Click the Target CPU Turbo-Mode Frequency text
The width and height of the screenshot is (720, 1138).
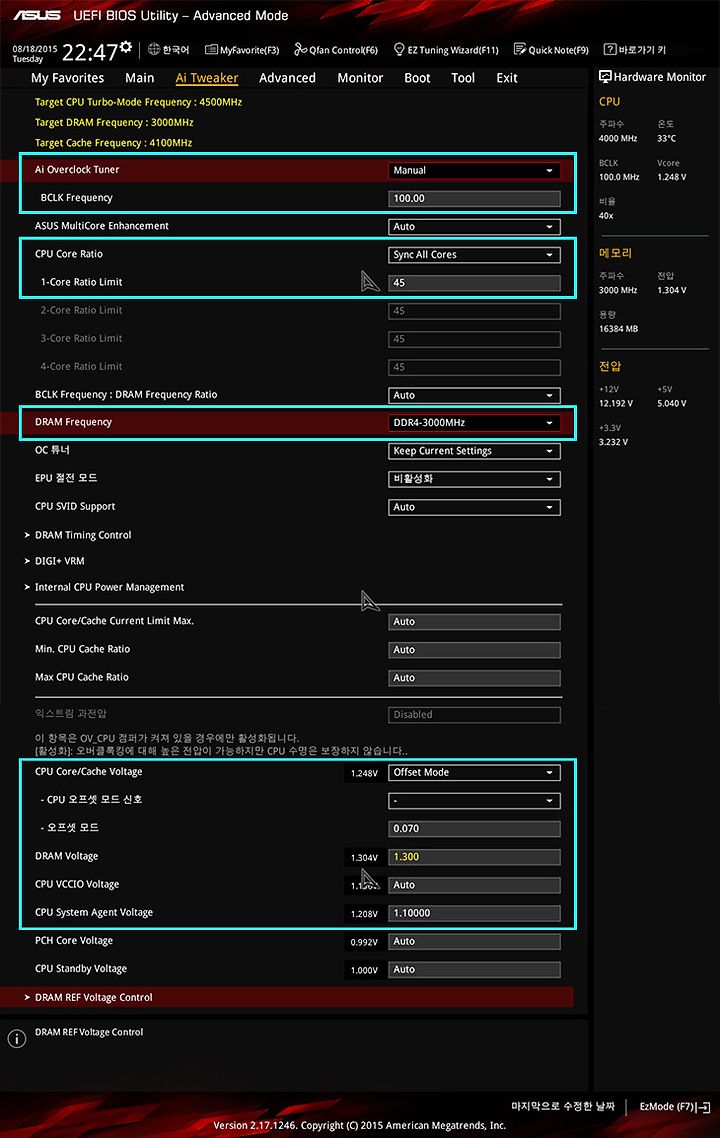139,102
